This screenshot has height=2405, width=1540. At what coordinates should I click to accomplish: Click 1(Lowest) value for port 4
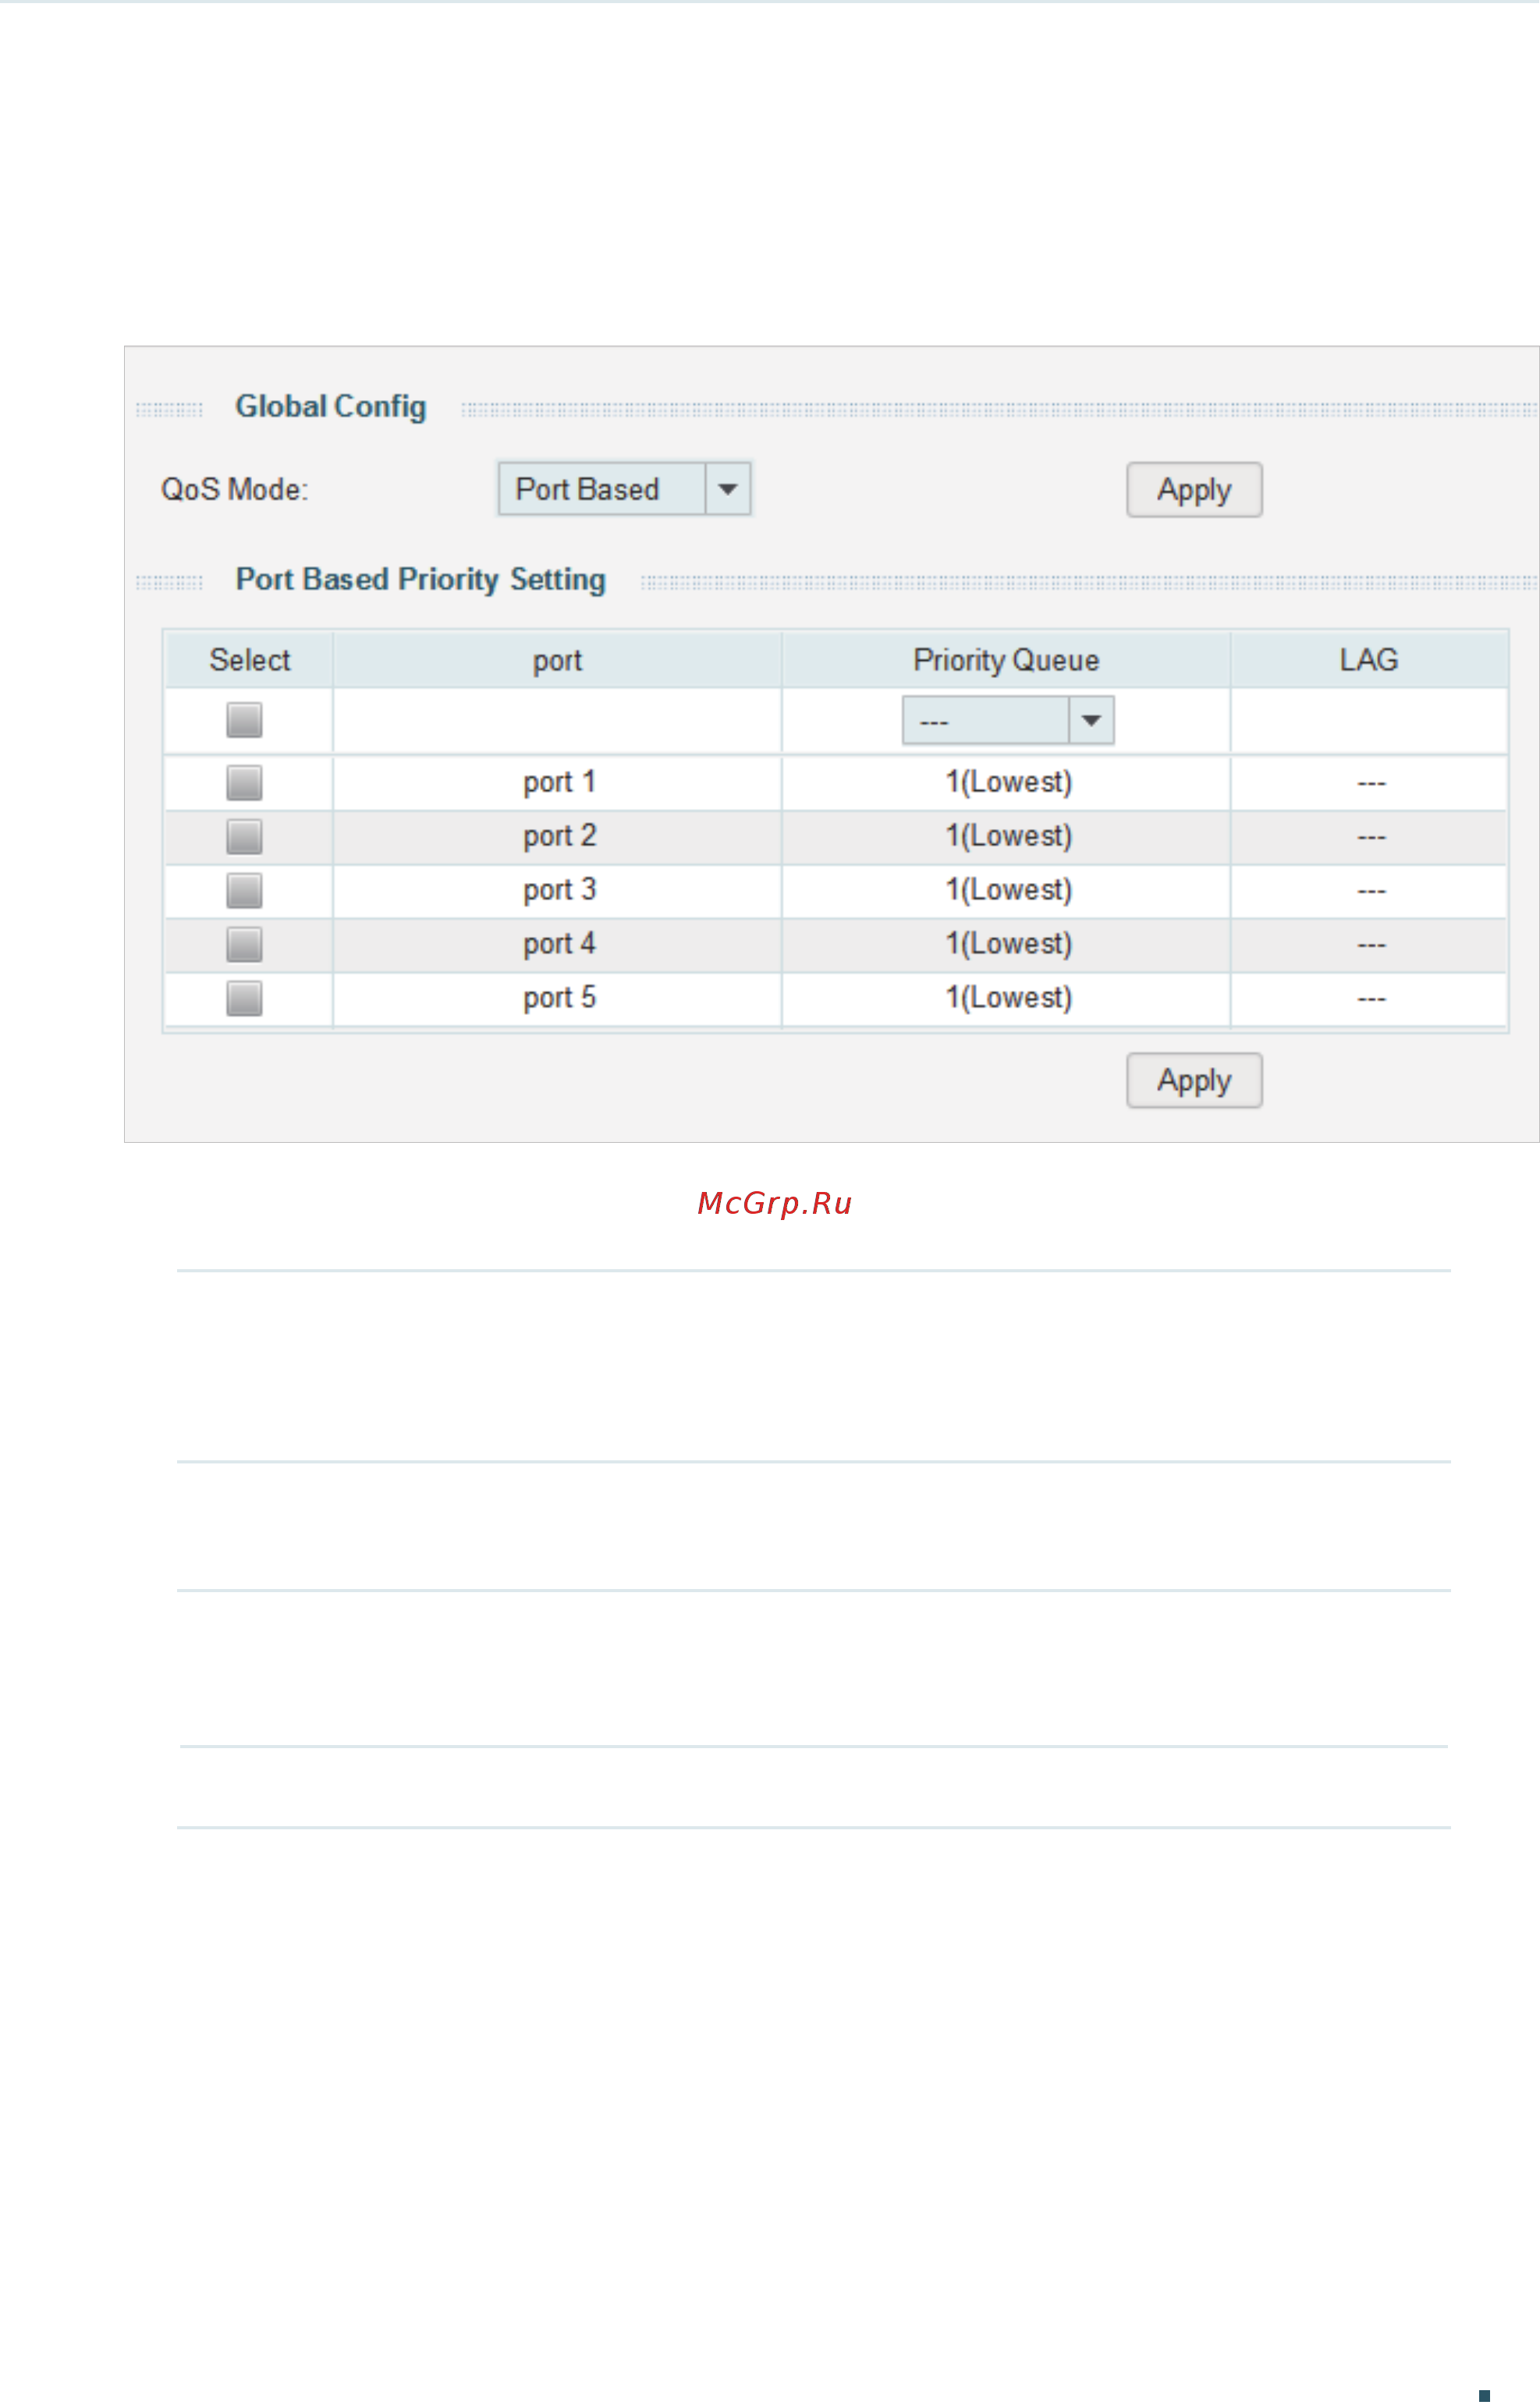(1009, 944)
